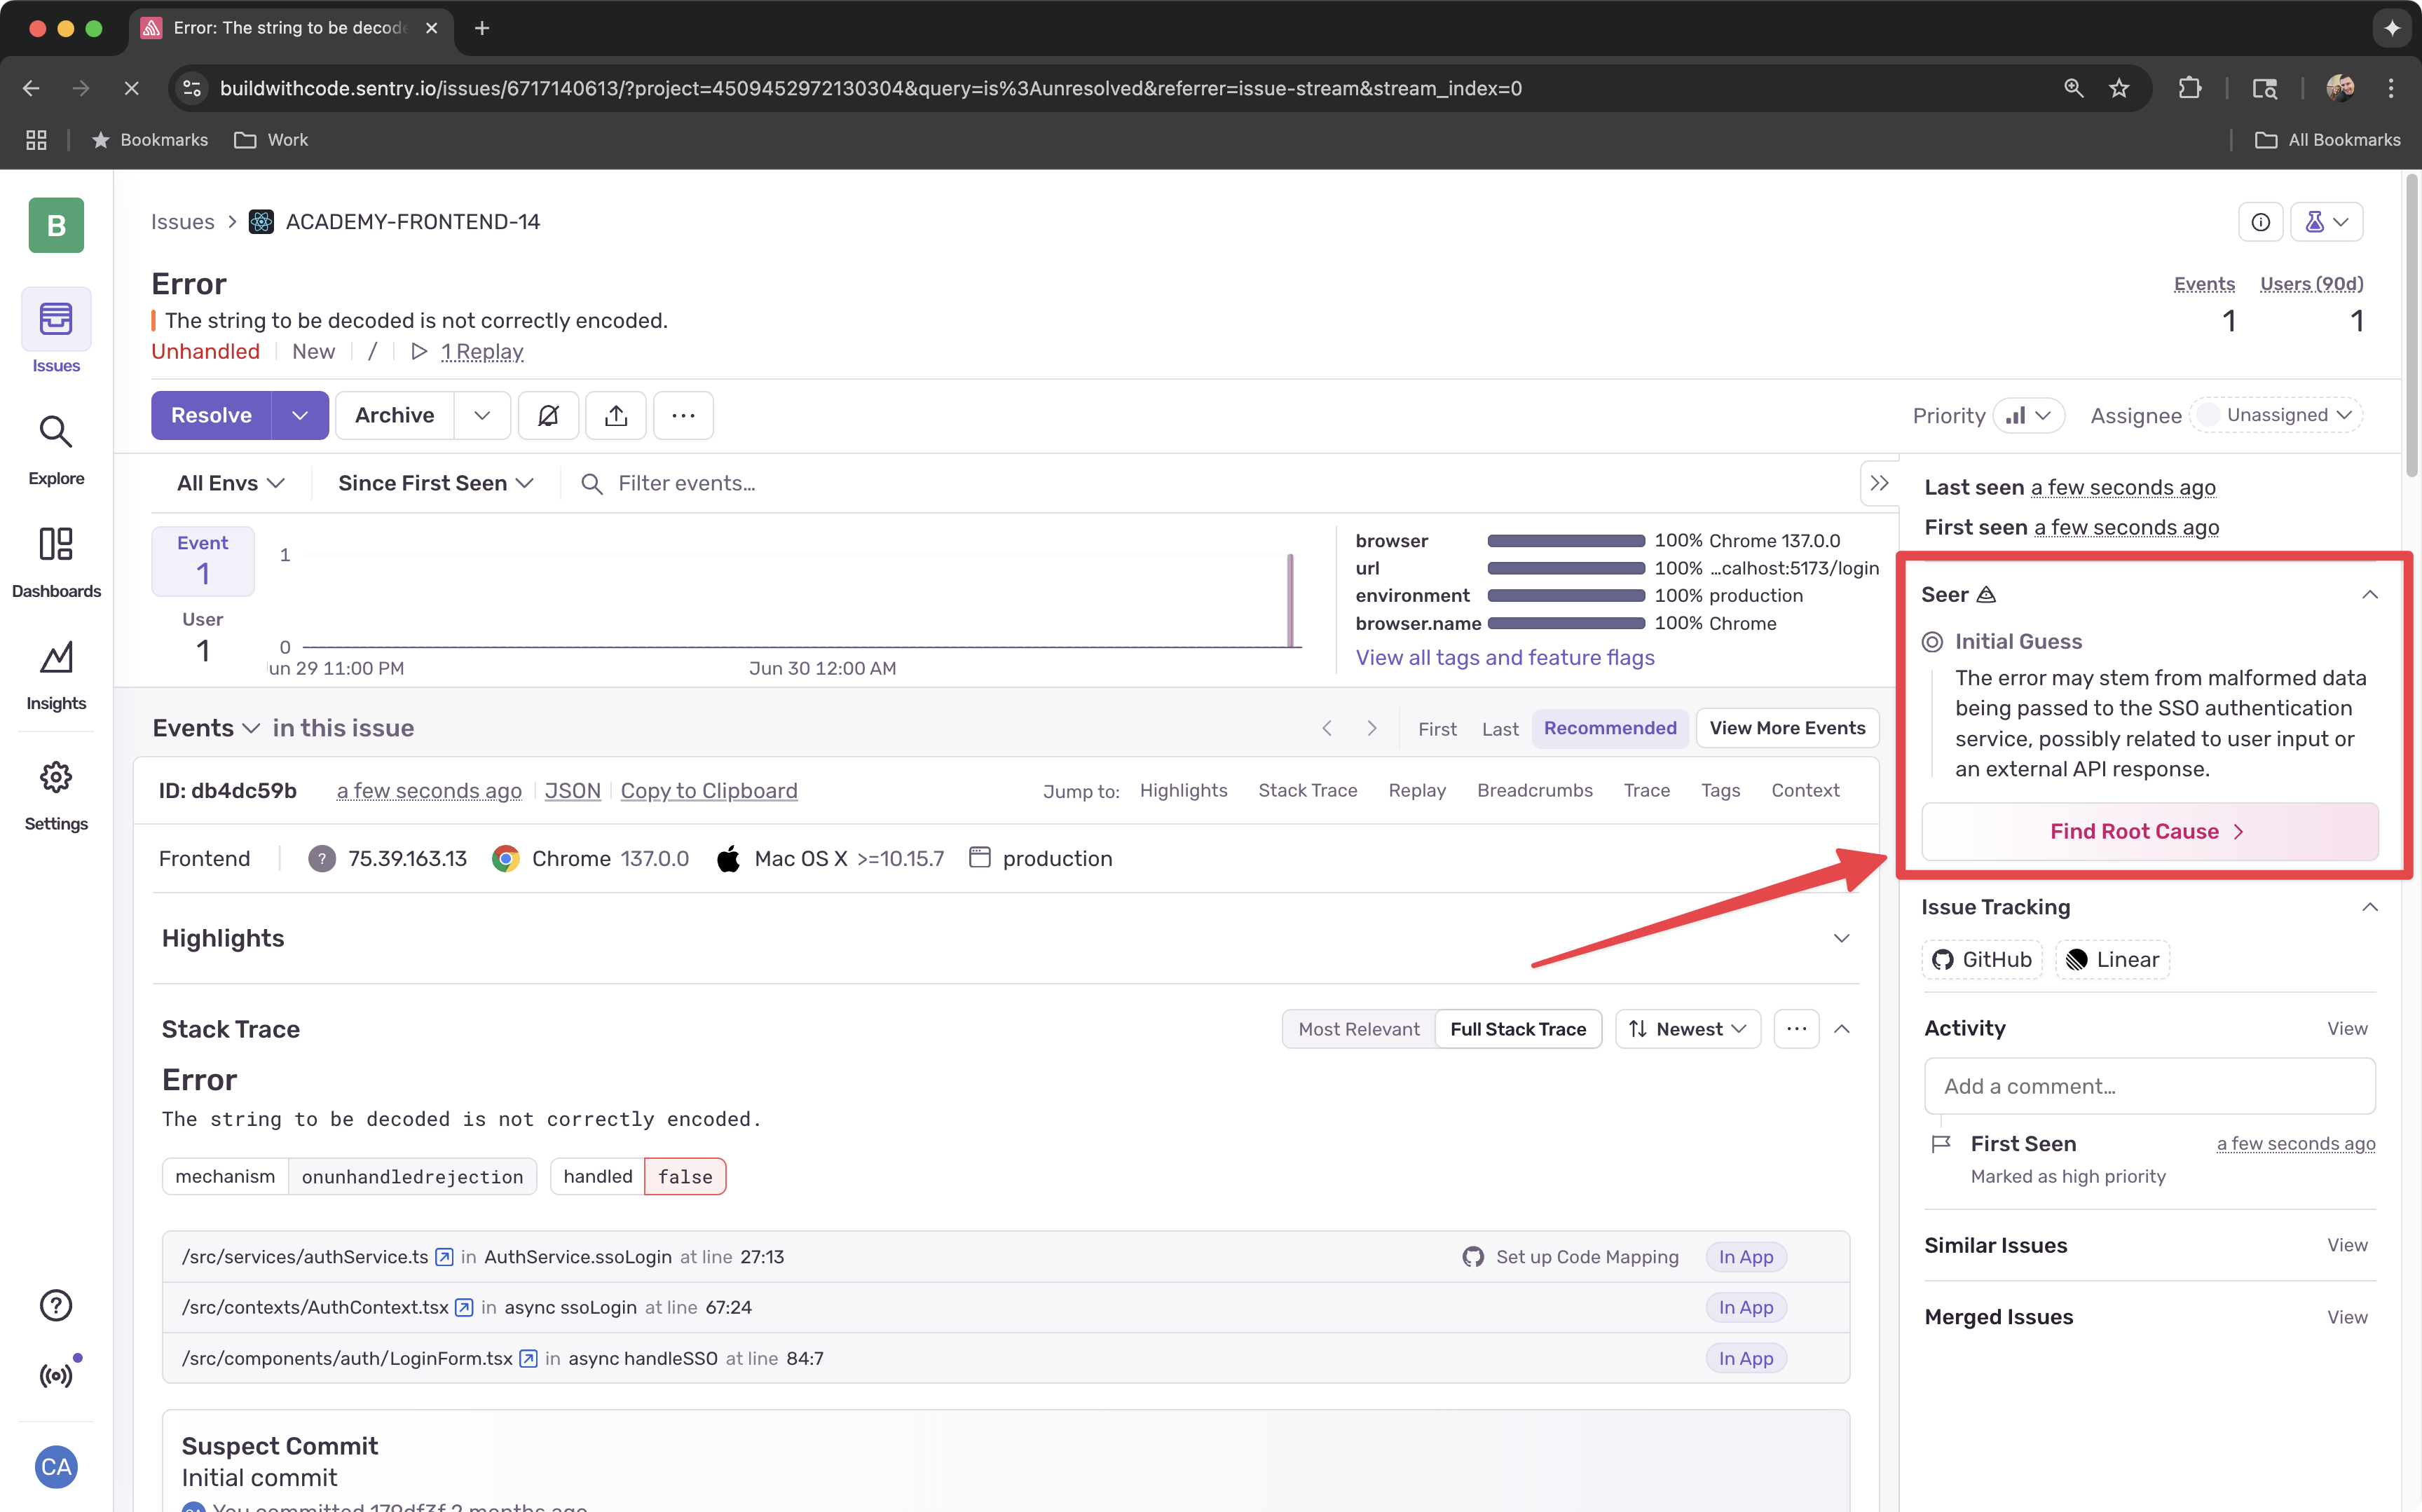Open the Since First Seen dropdown

436,483
